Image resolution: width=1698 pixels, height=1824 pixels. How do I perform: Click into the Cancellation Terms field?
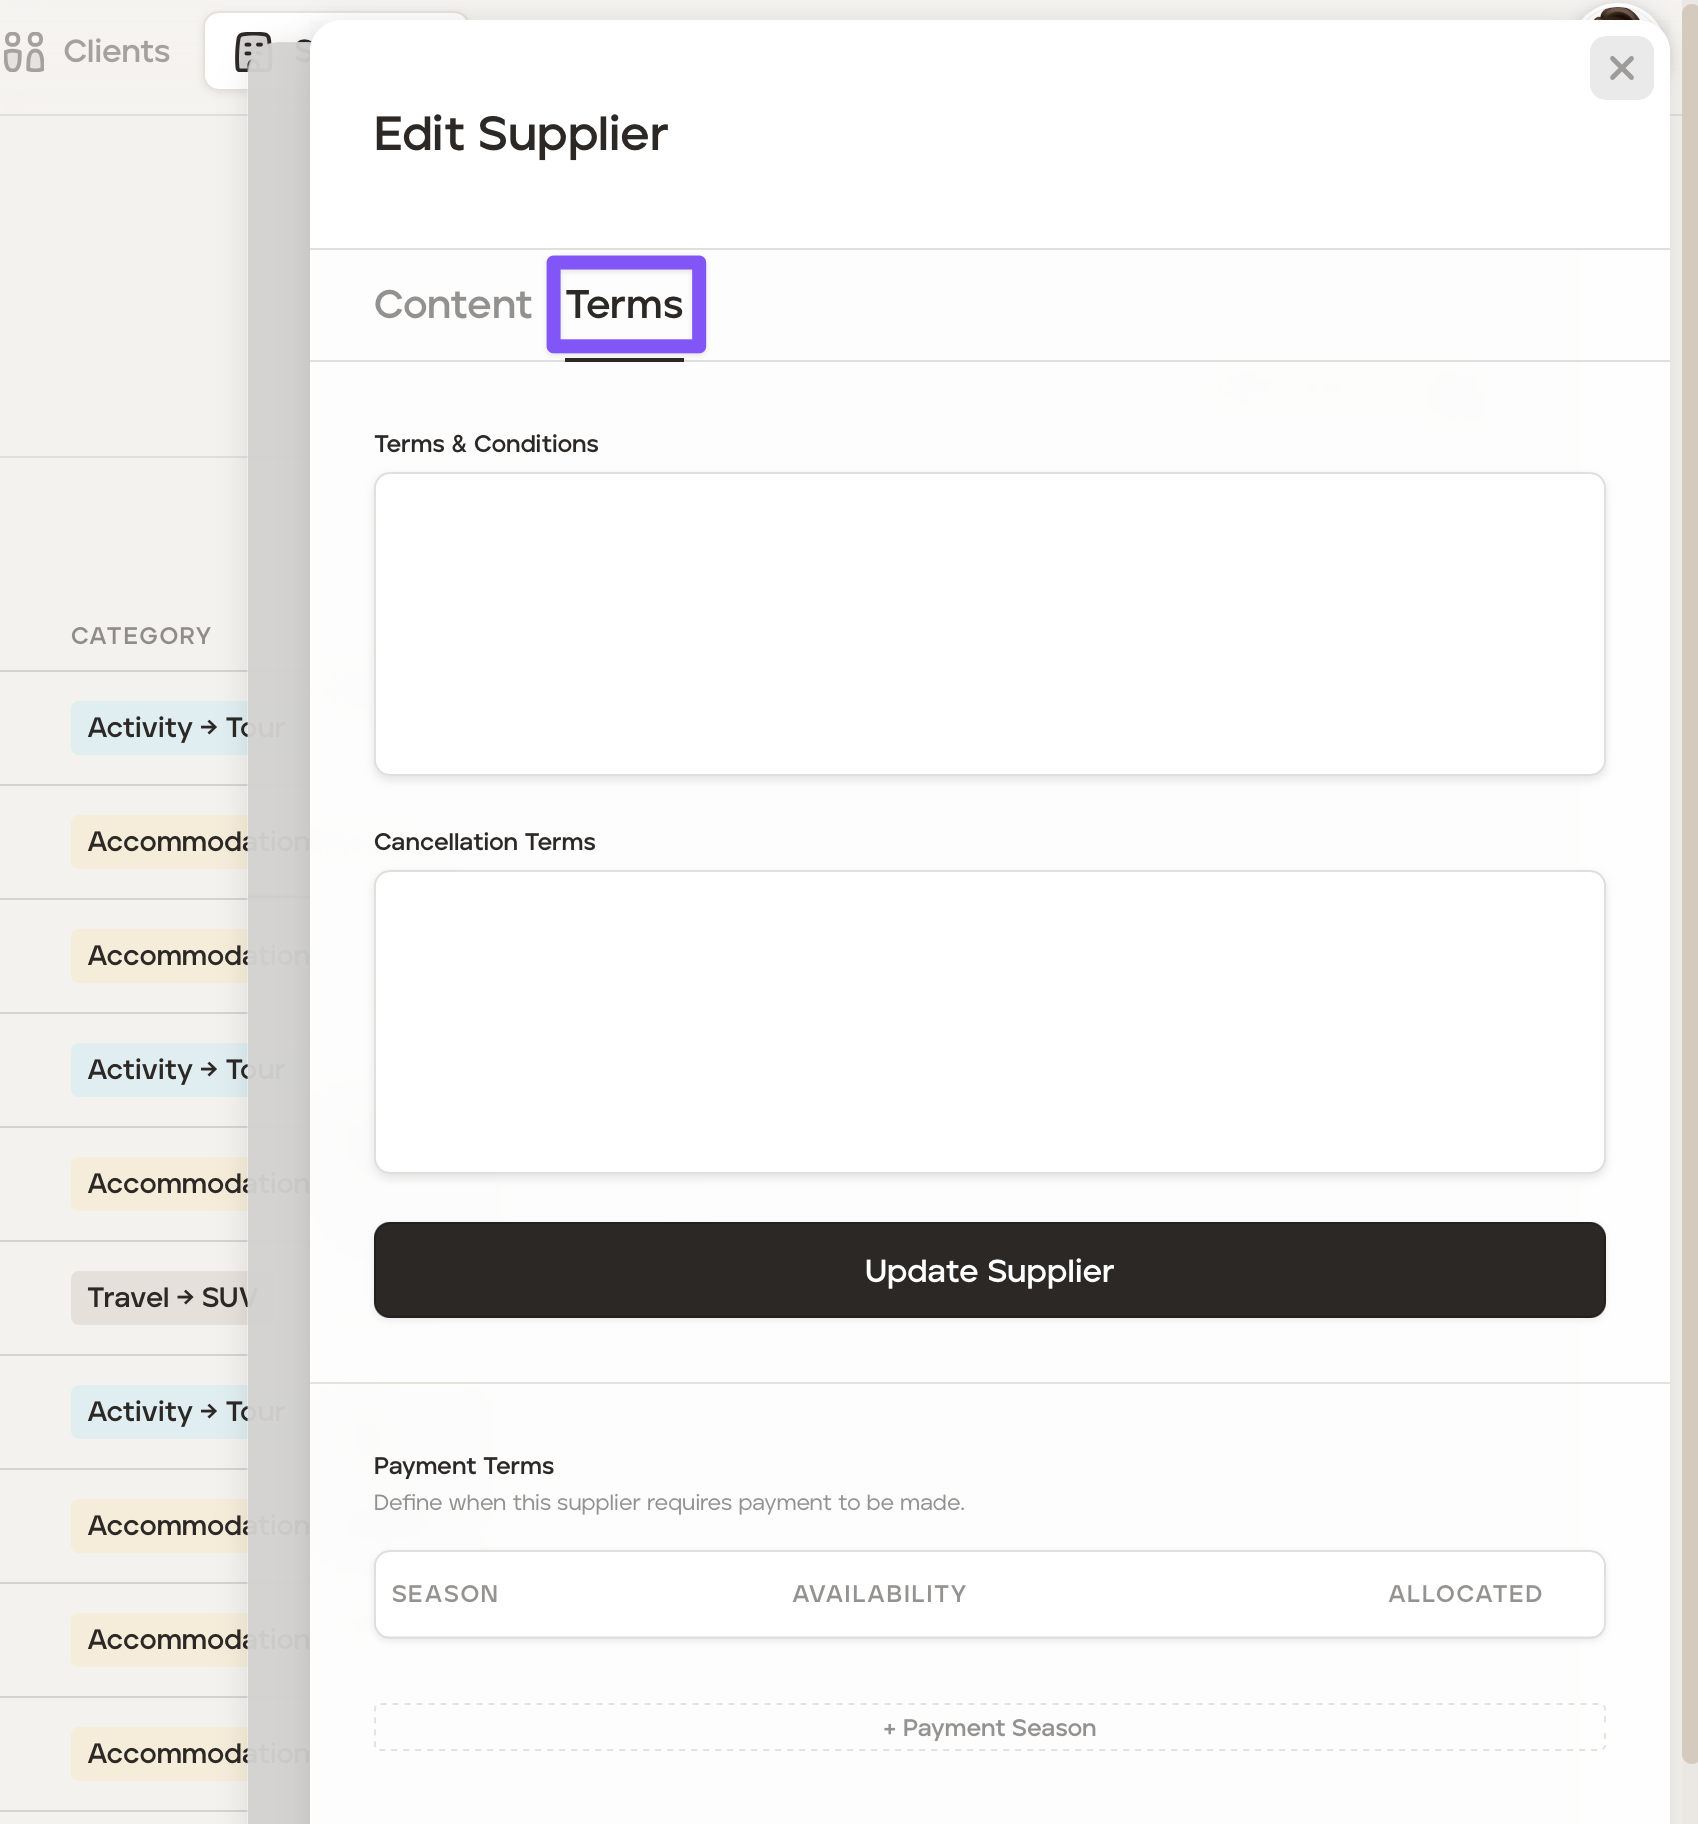tap(989, 1021)
